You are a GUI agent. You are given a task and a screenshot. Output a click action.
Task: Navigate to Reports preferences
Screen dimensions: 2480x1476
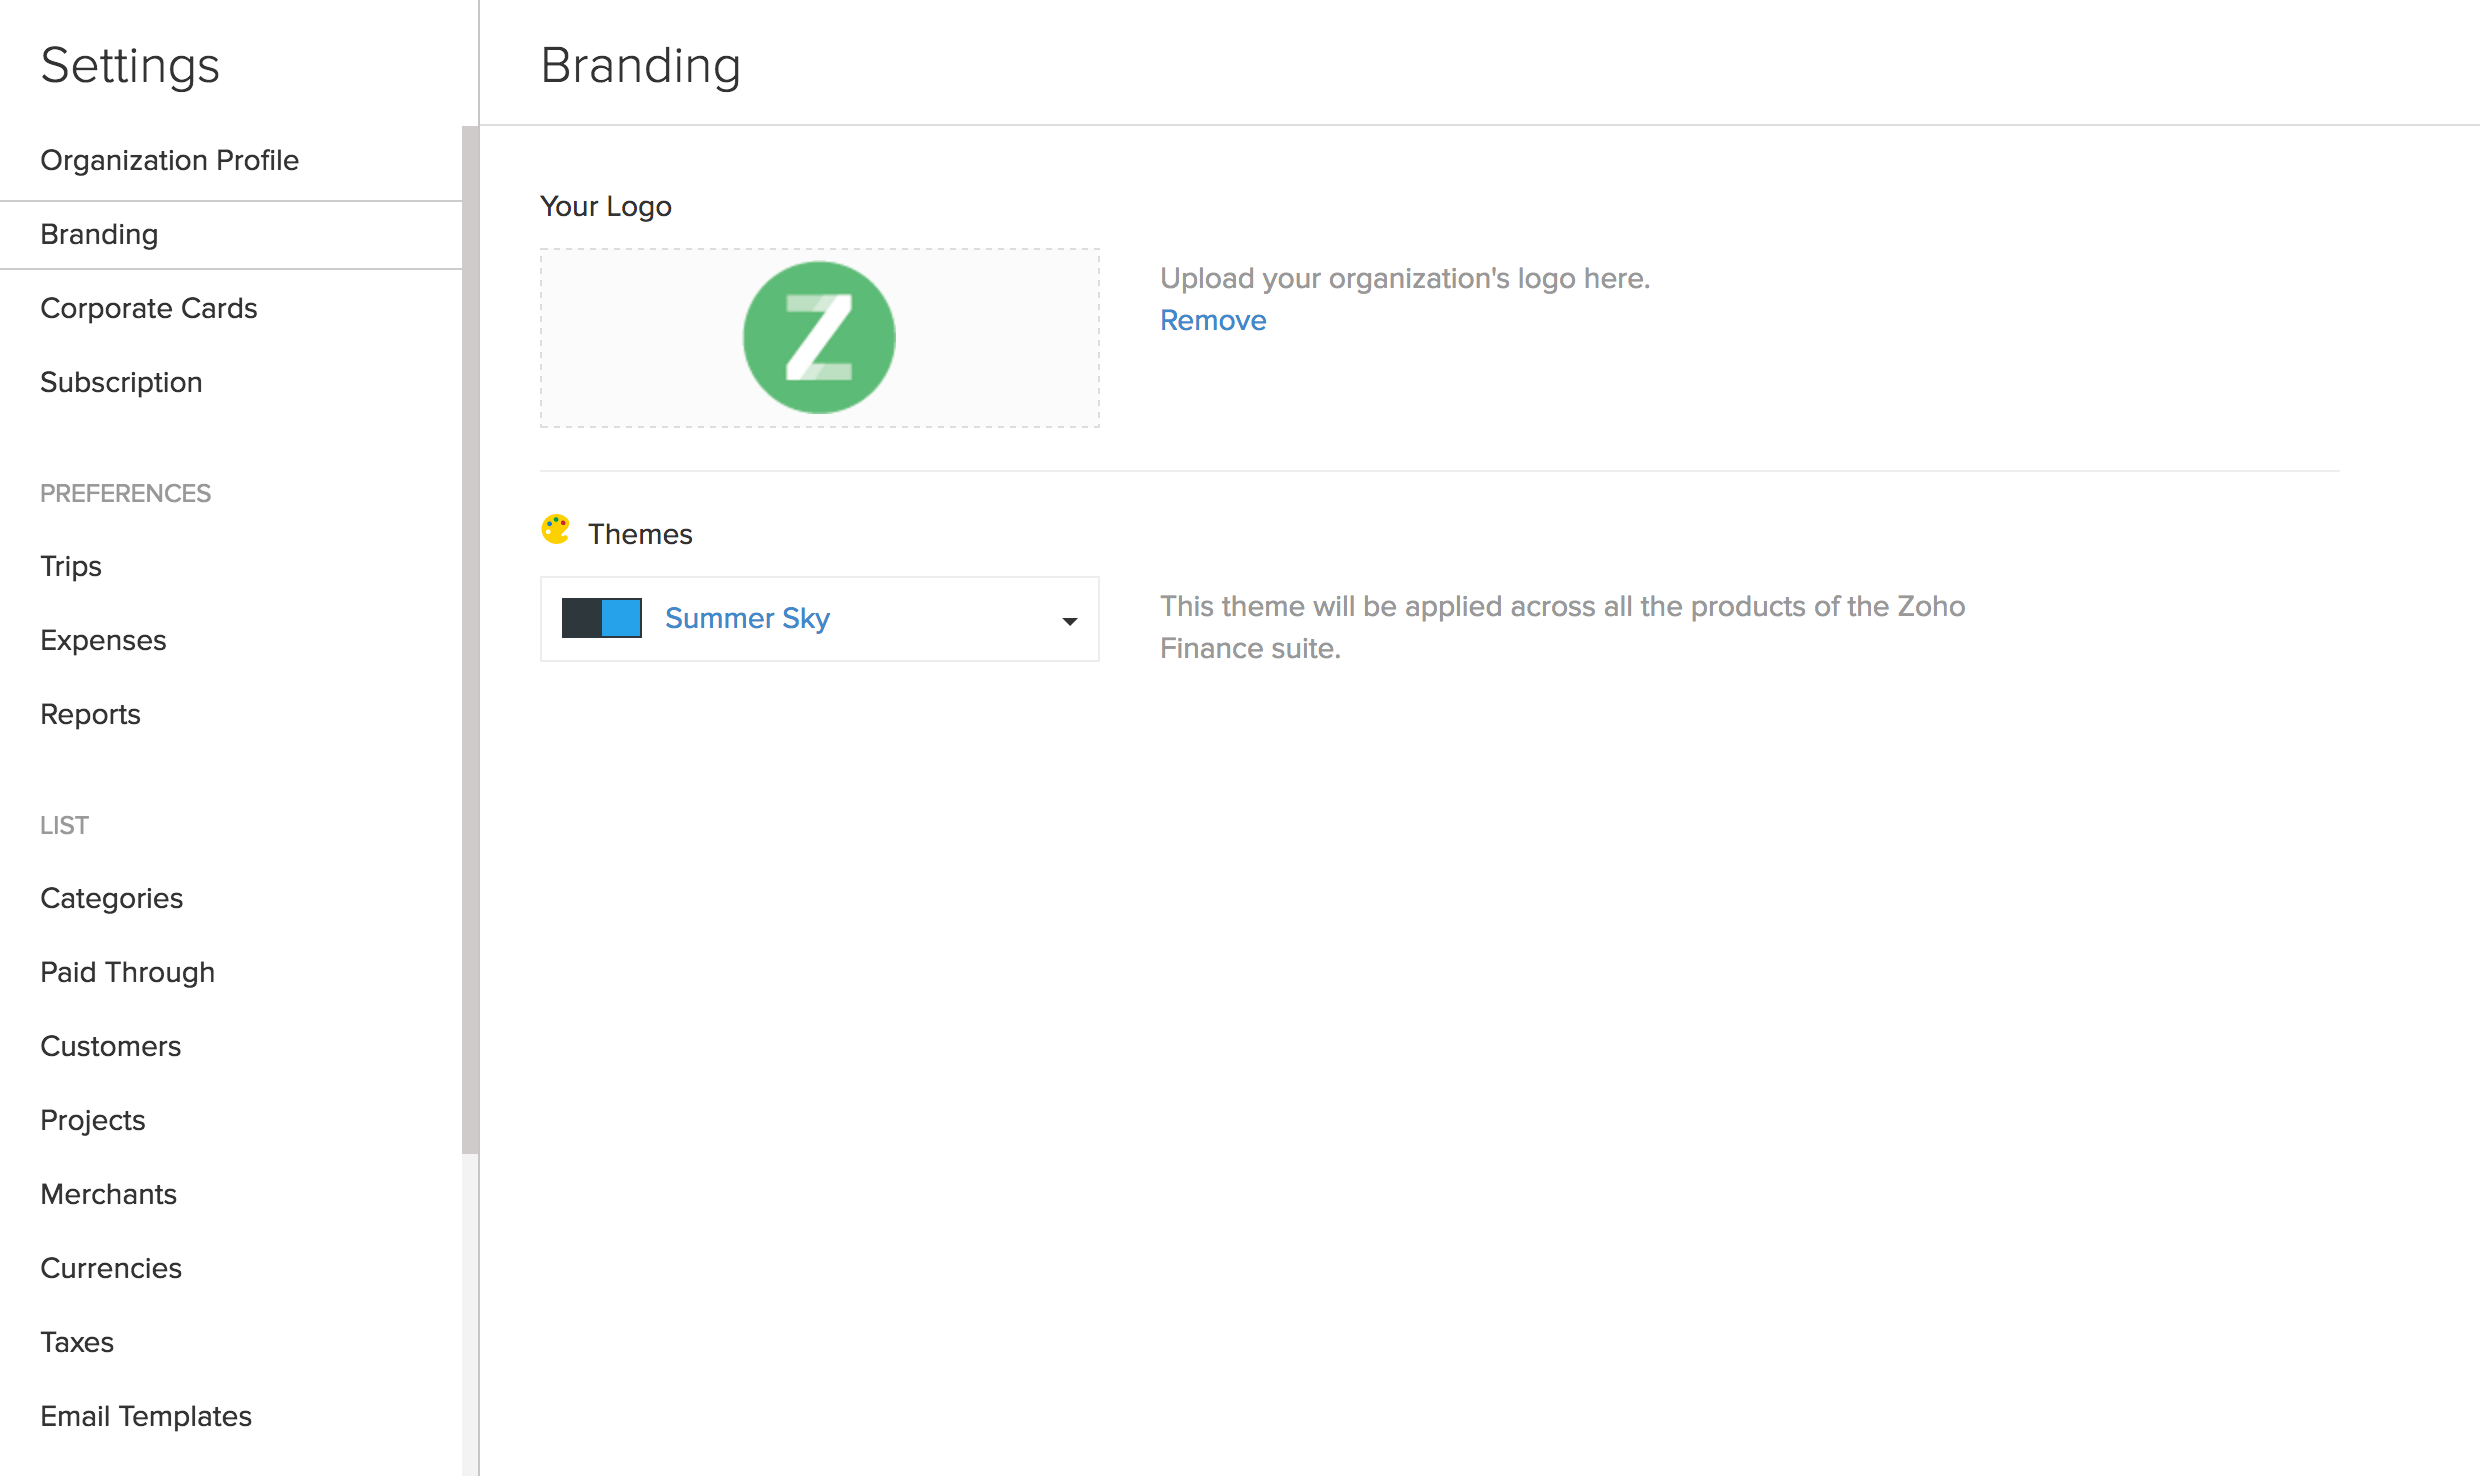[x=90, y=714]
